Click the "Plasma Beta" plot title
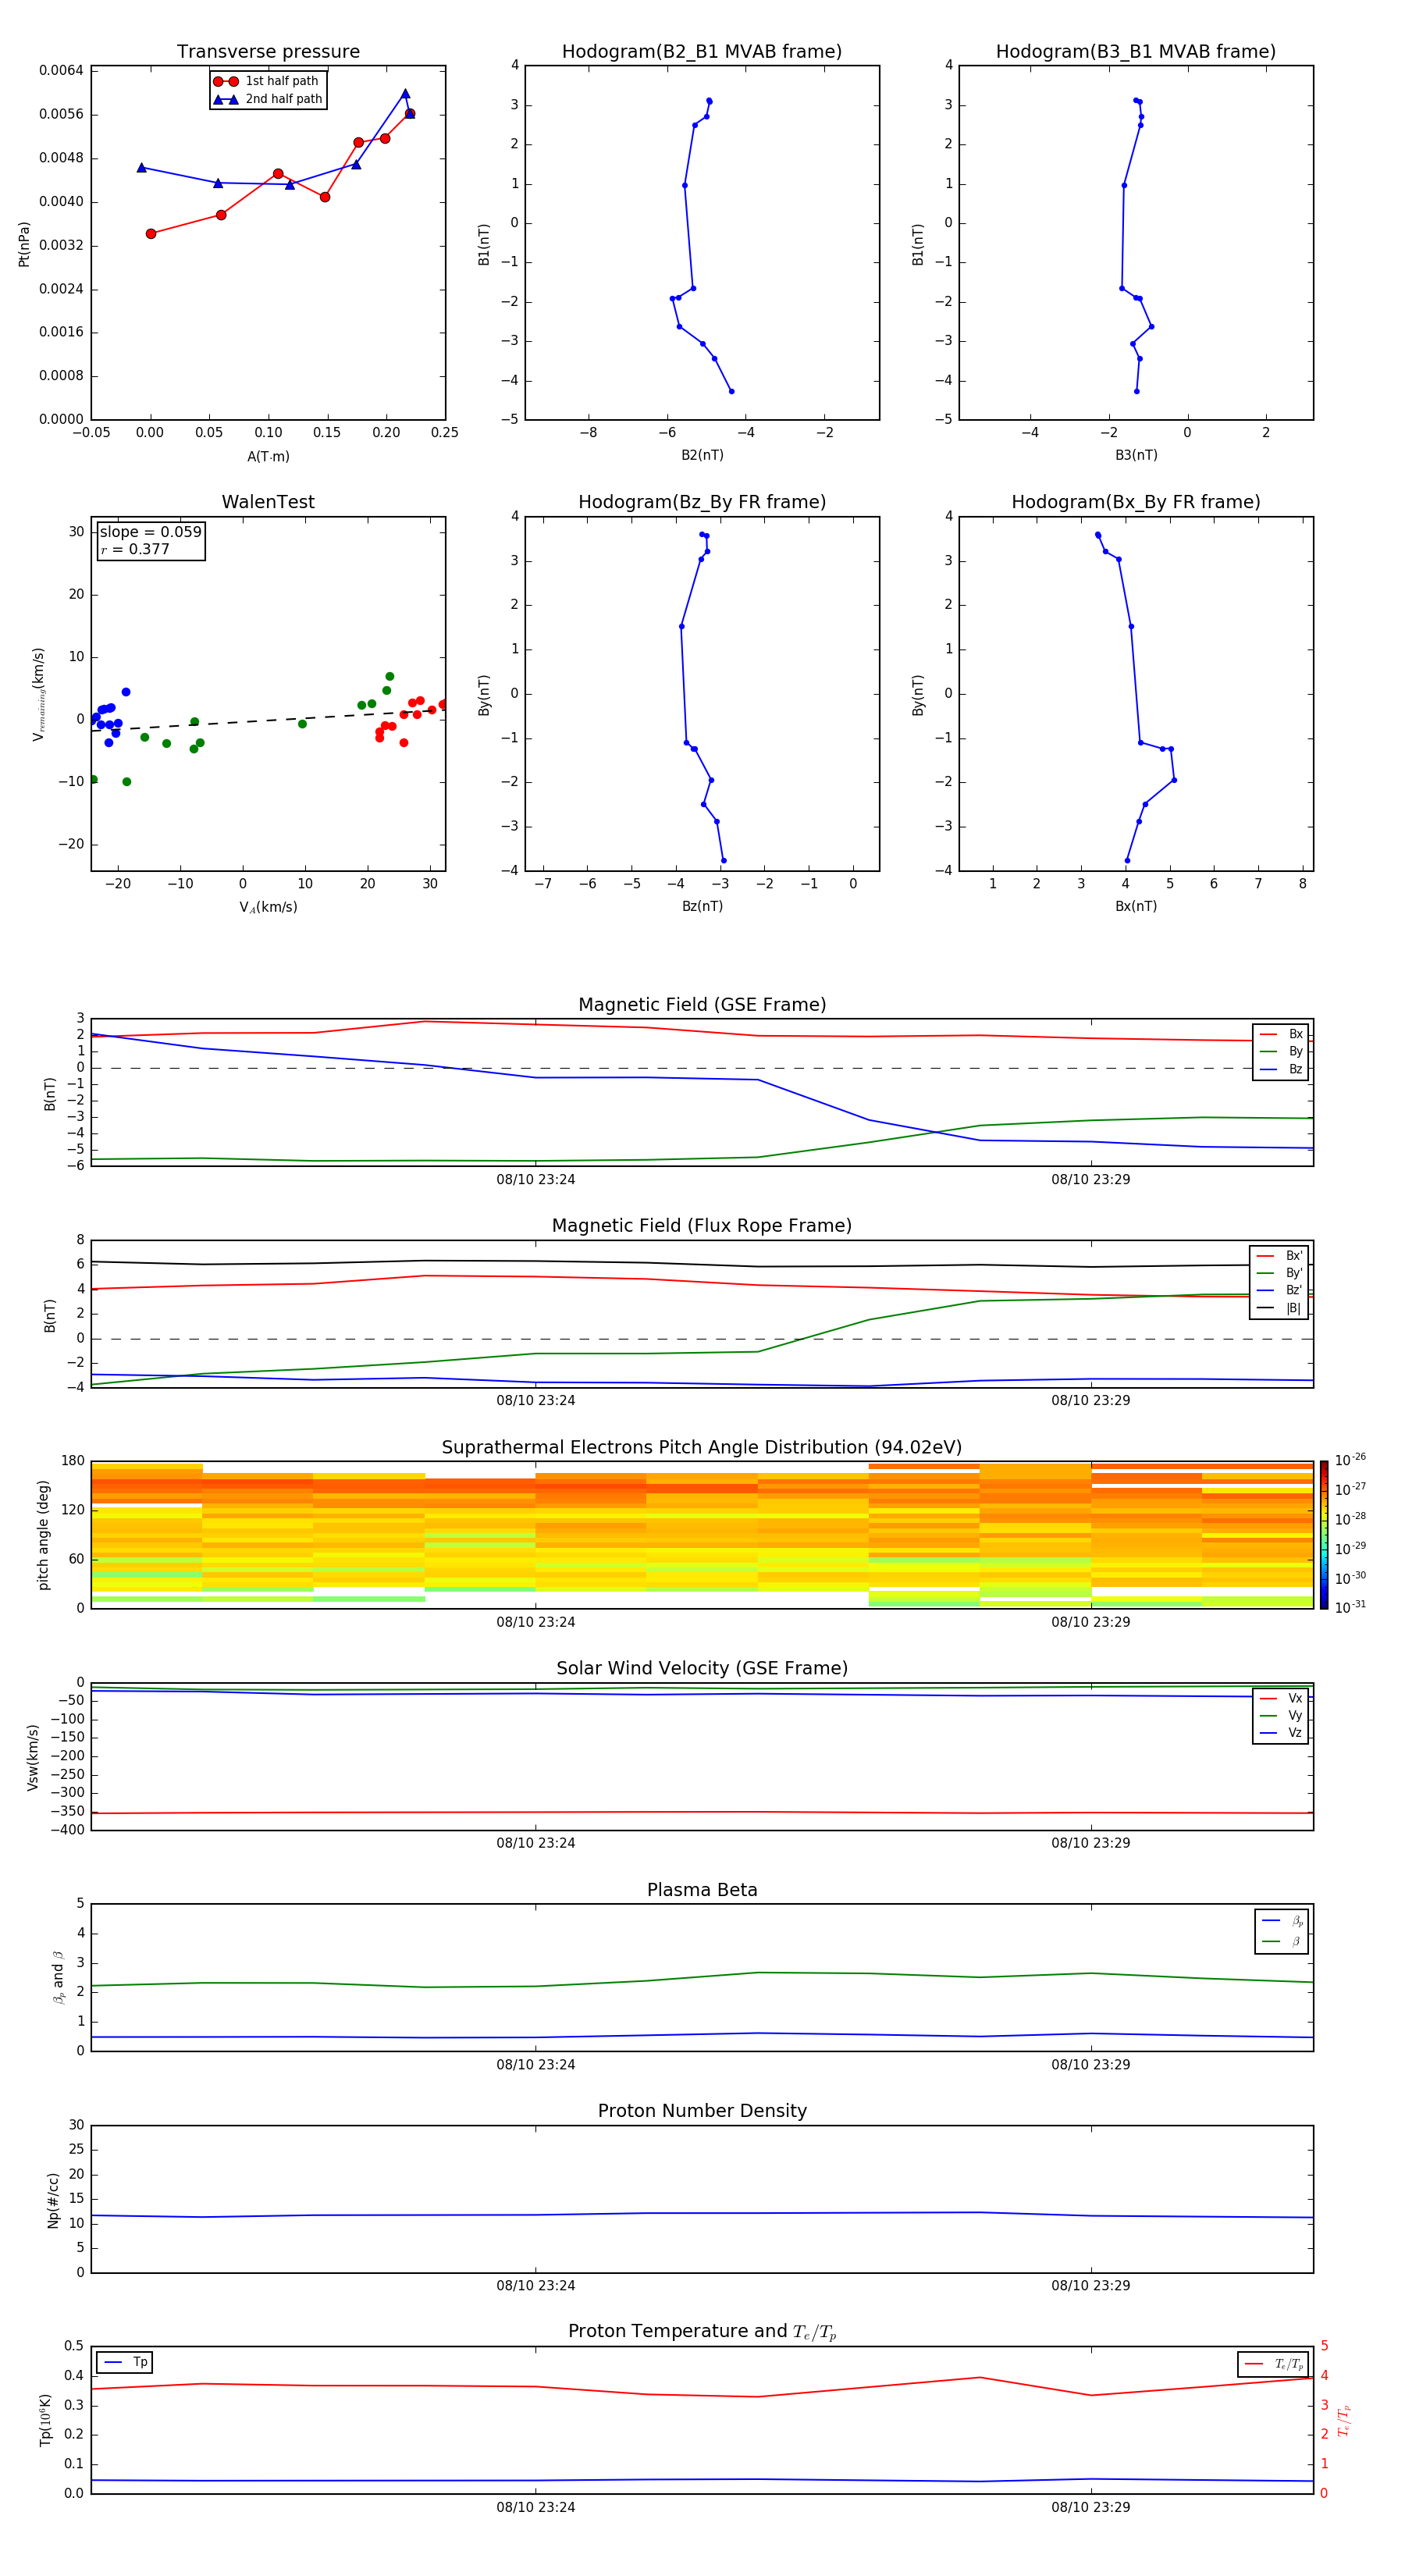The image size is (1405, 2576). coord(702,1890)
